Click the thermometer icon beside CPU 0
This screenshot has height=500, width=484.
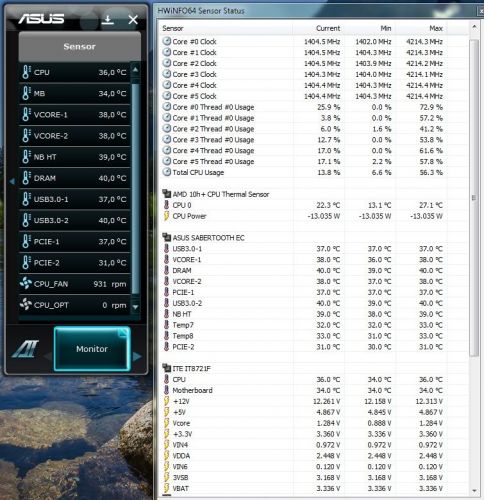coord(166,205)
